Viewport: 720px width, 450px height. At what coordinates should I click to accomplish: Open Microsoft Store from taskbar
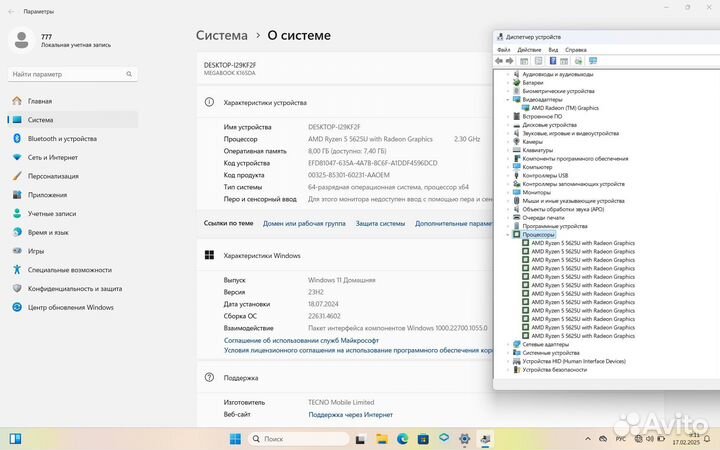(423, 439)
